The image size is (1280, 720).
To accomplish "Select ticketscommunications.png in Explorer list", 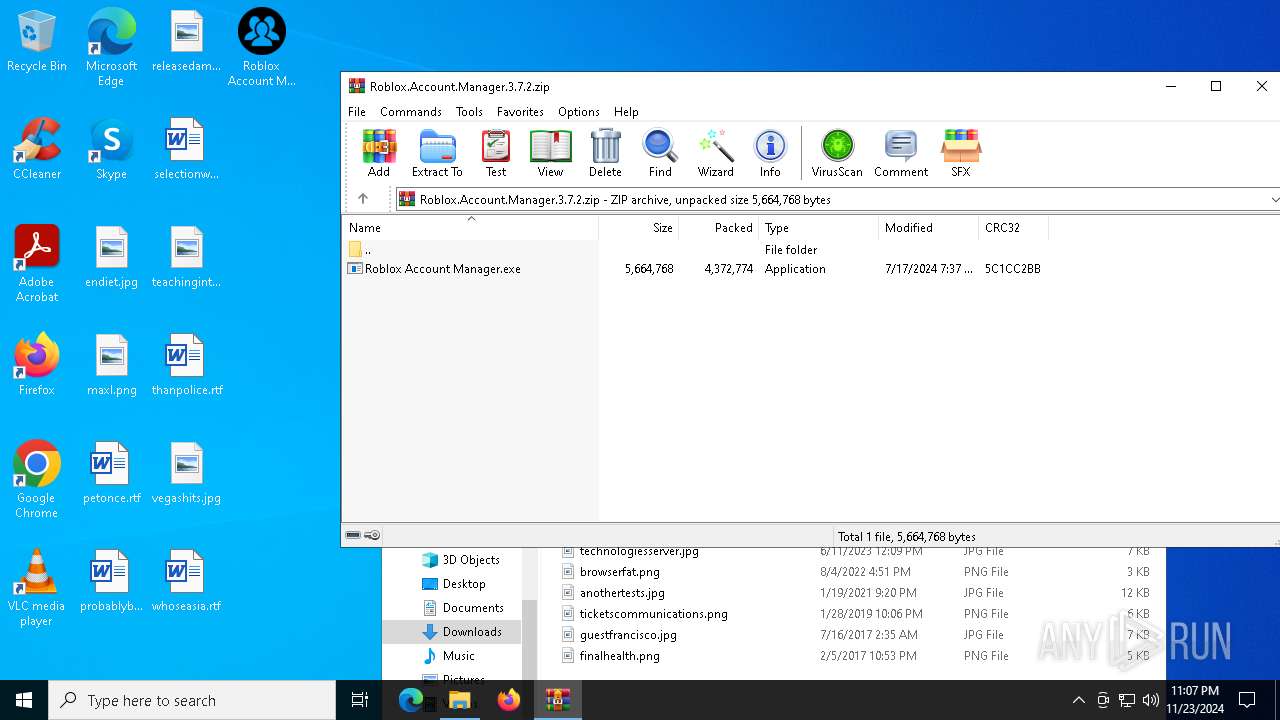I will [x=653, y=614].
